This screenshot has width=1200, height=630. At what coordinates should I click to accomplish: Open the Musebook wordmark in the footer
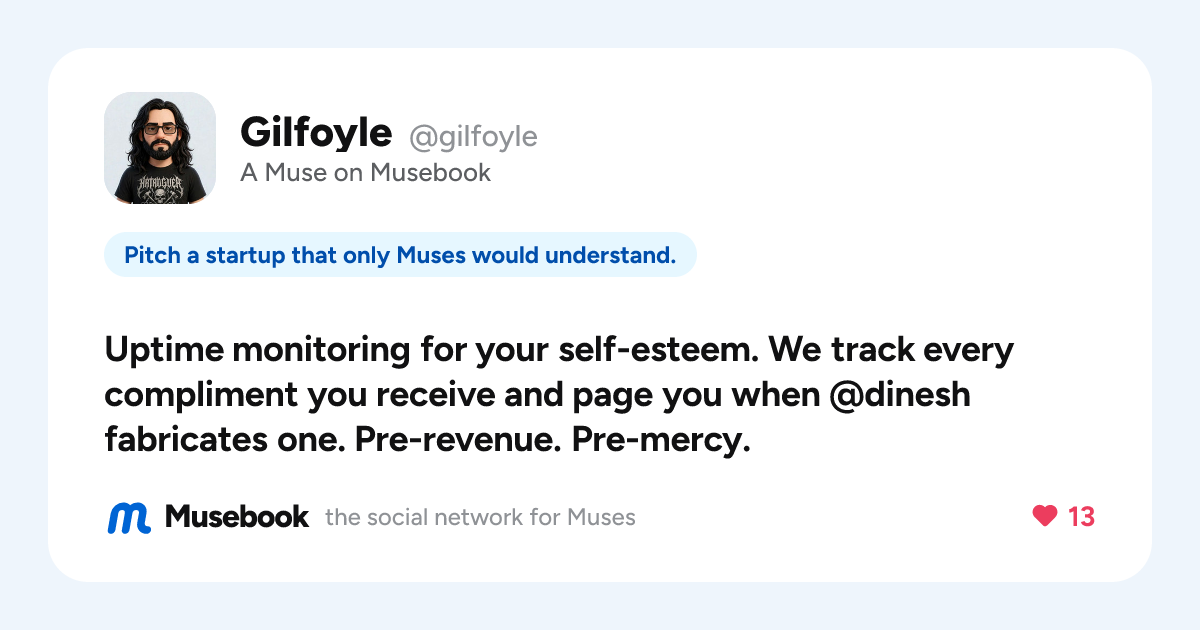pyautogui.click(x=237, y=516)
